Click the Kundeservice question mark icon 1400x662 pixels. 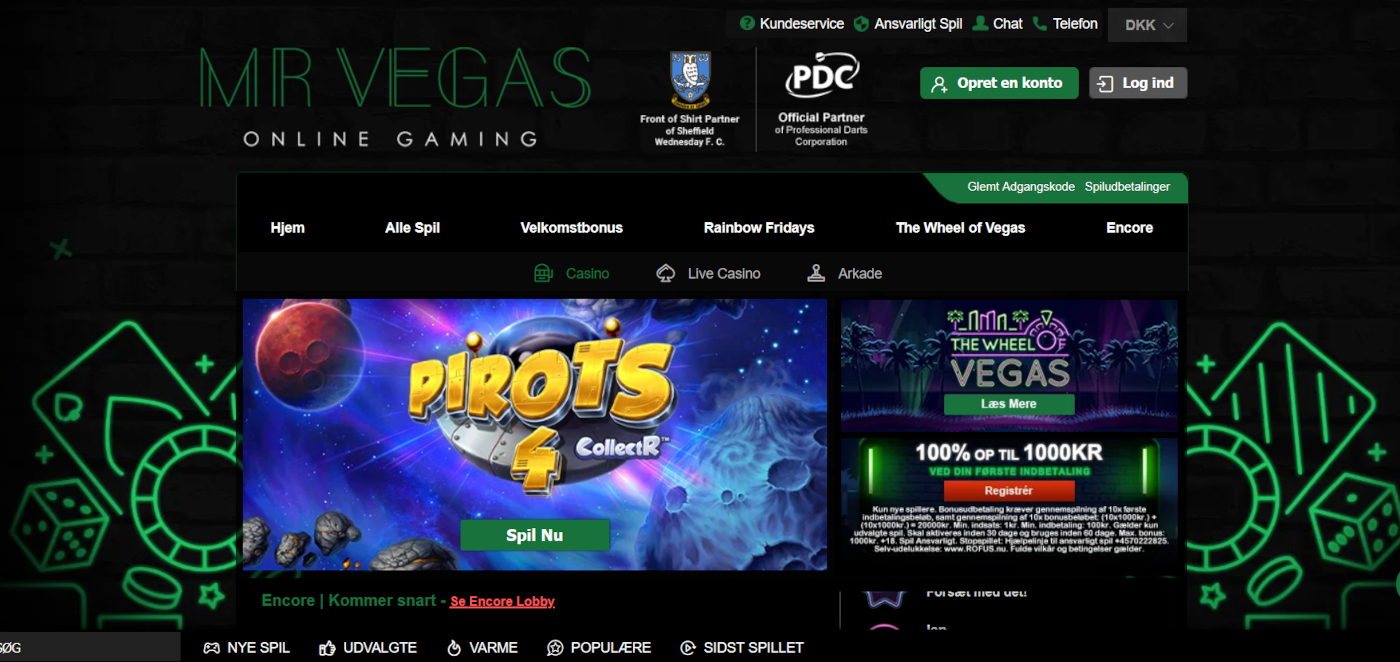(x=747, y=23)
